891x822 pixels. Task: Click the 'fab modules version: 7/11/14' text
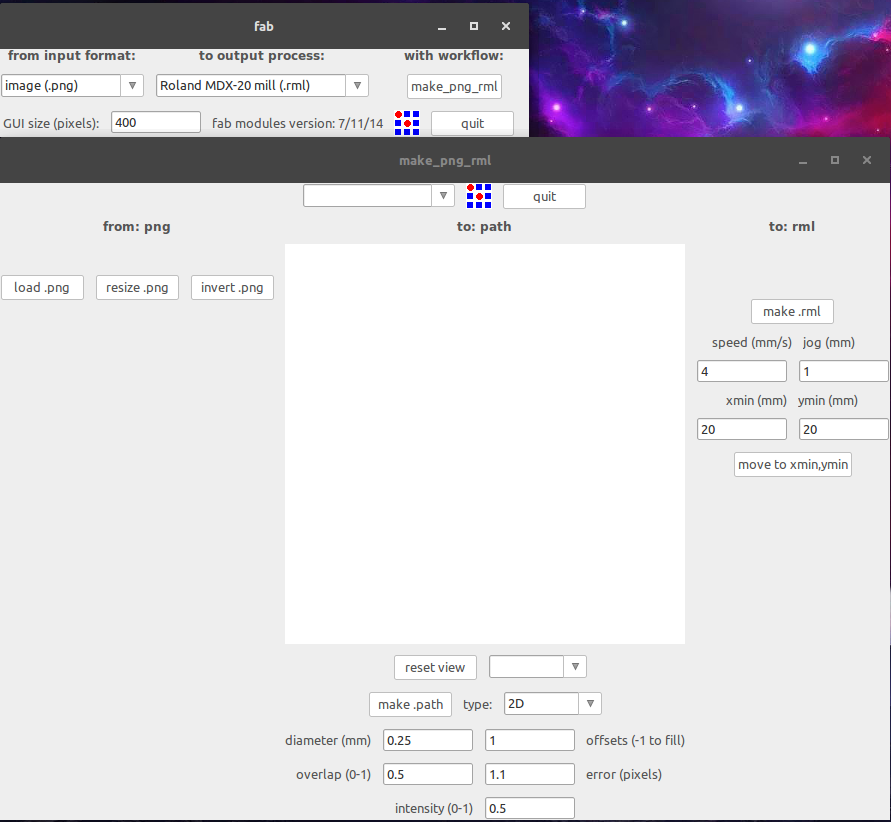(x=298, y=123)
